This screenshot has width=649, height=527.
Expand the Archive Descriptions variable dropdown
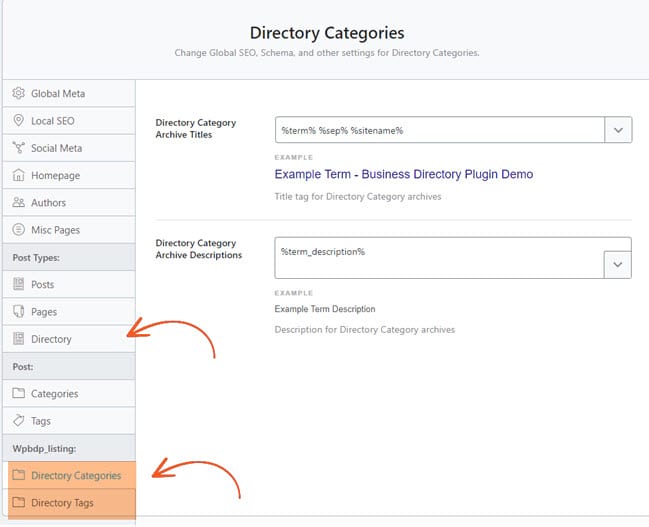tap(618, 265)
